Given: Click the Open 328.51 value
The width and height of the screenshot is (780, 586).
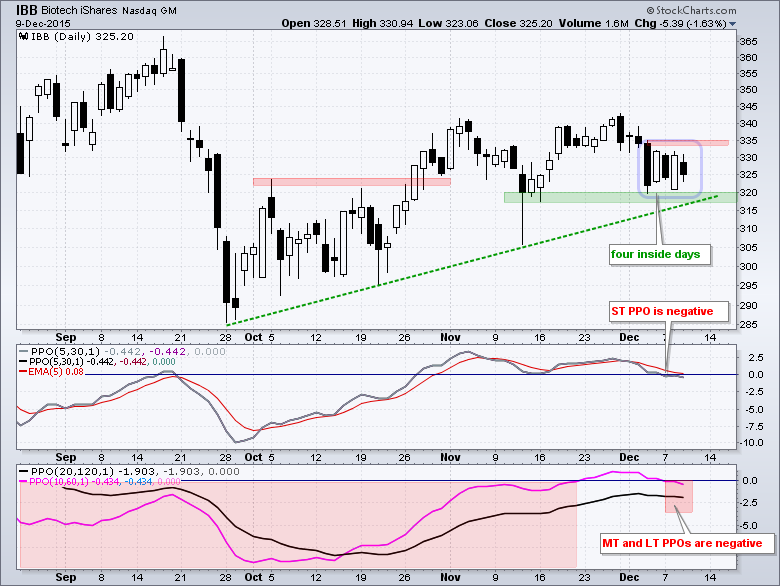Looking at the screenshot, I should pos(314,23).
